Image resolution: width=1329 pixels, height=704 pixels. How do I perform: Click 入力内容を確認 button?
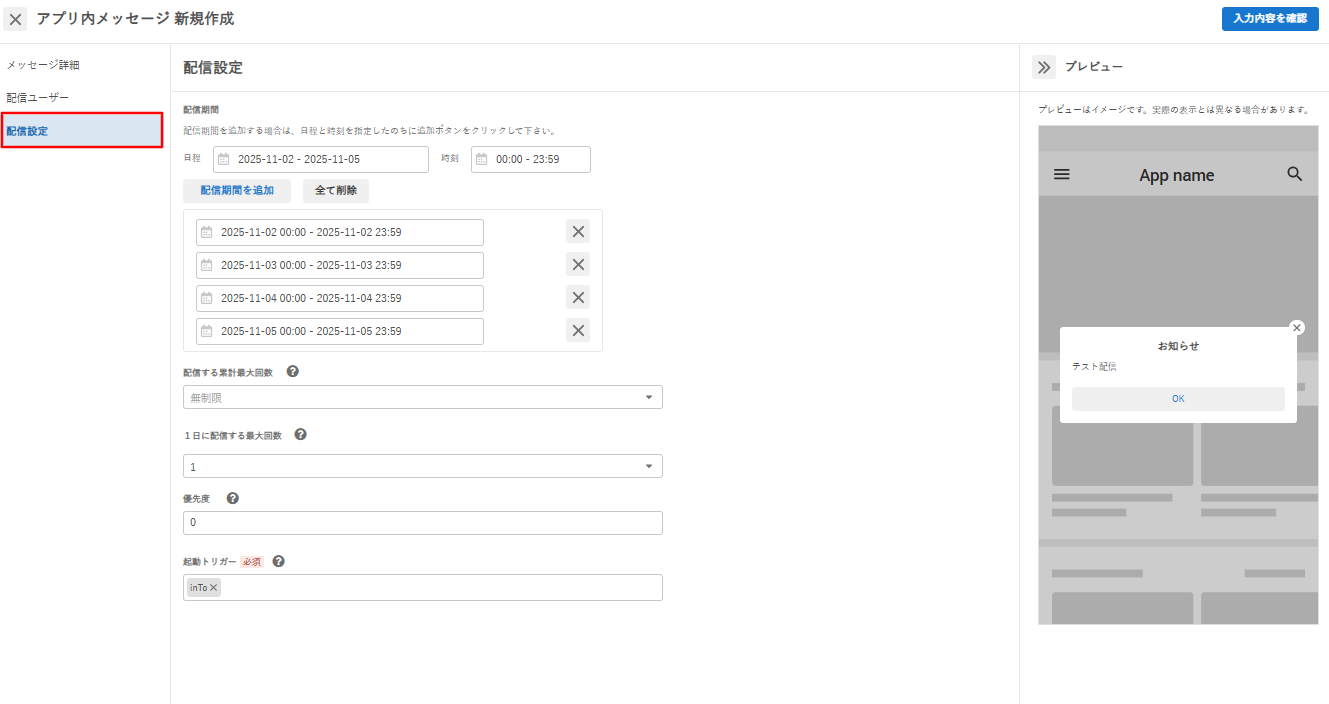pos(1269,19)
